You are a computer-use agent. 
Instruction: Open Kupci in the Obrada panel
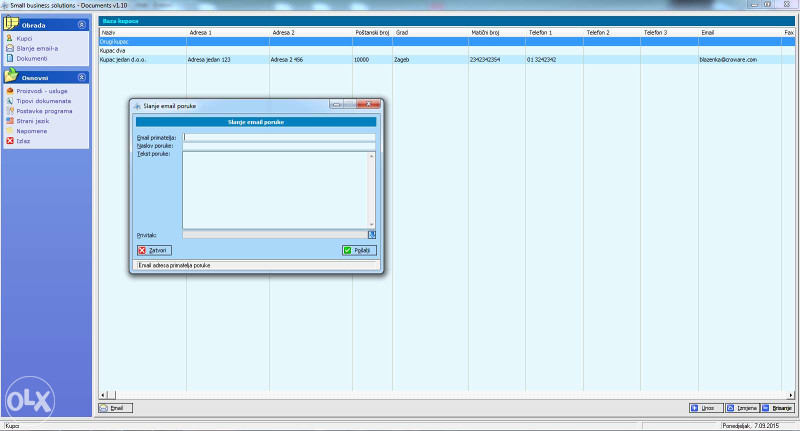click(25, 37)
